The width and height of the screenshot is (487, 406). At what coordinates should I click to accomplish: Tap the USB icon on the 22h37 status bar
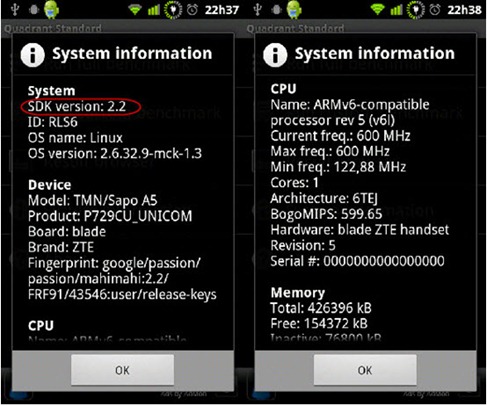point(15,10)
